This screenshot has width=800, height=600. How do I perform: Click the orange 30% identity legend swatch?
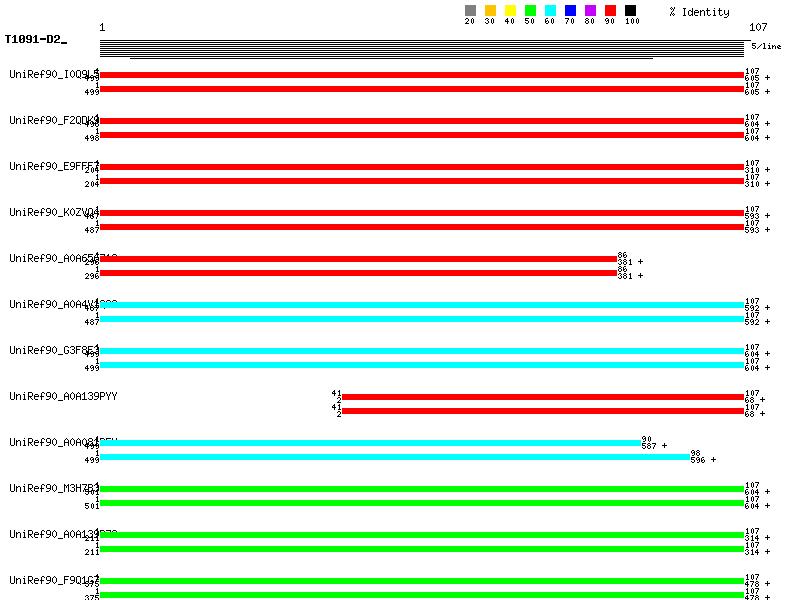[x=490, y=11]
